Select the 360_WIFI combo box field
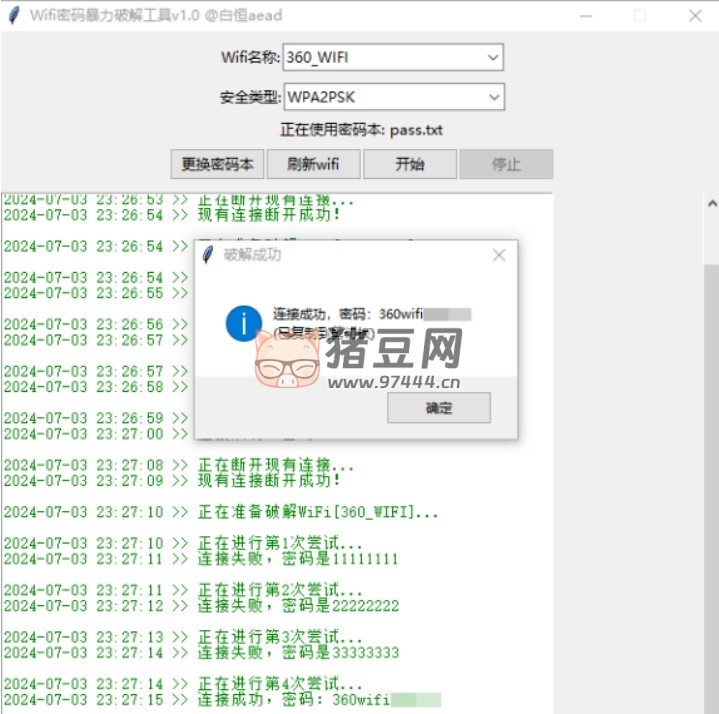719x714 pixels. coord(382,58)
